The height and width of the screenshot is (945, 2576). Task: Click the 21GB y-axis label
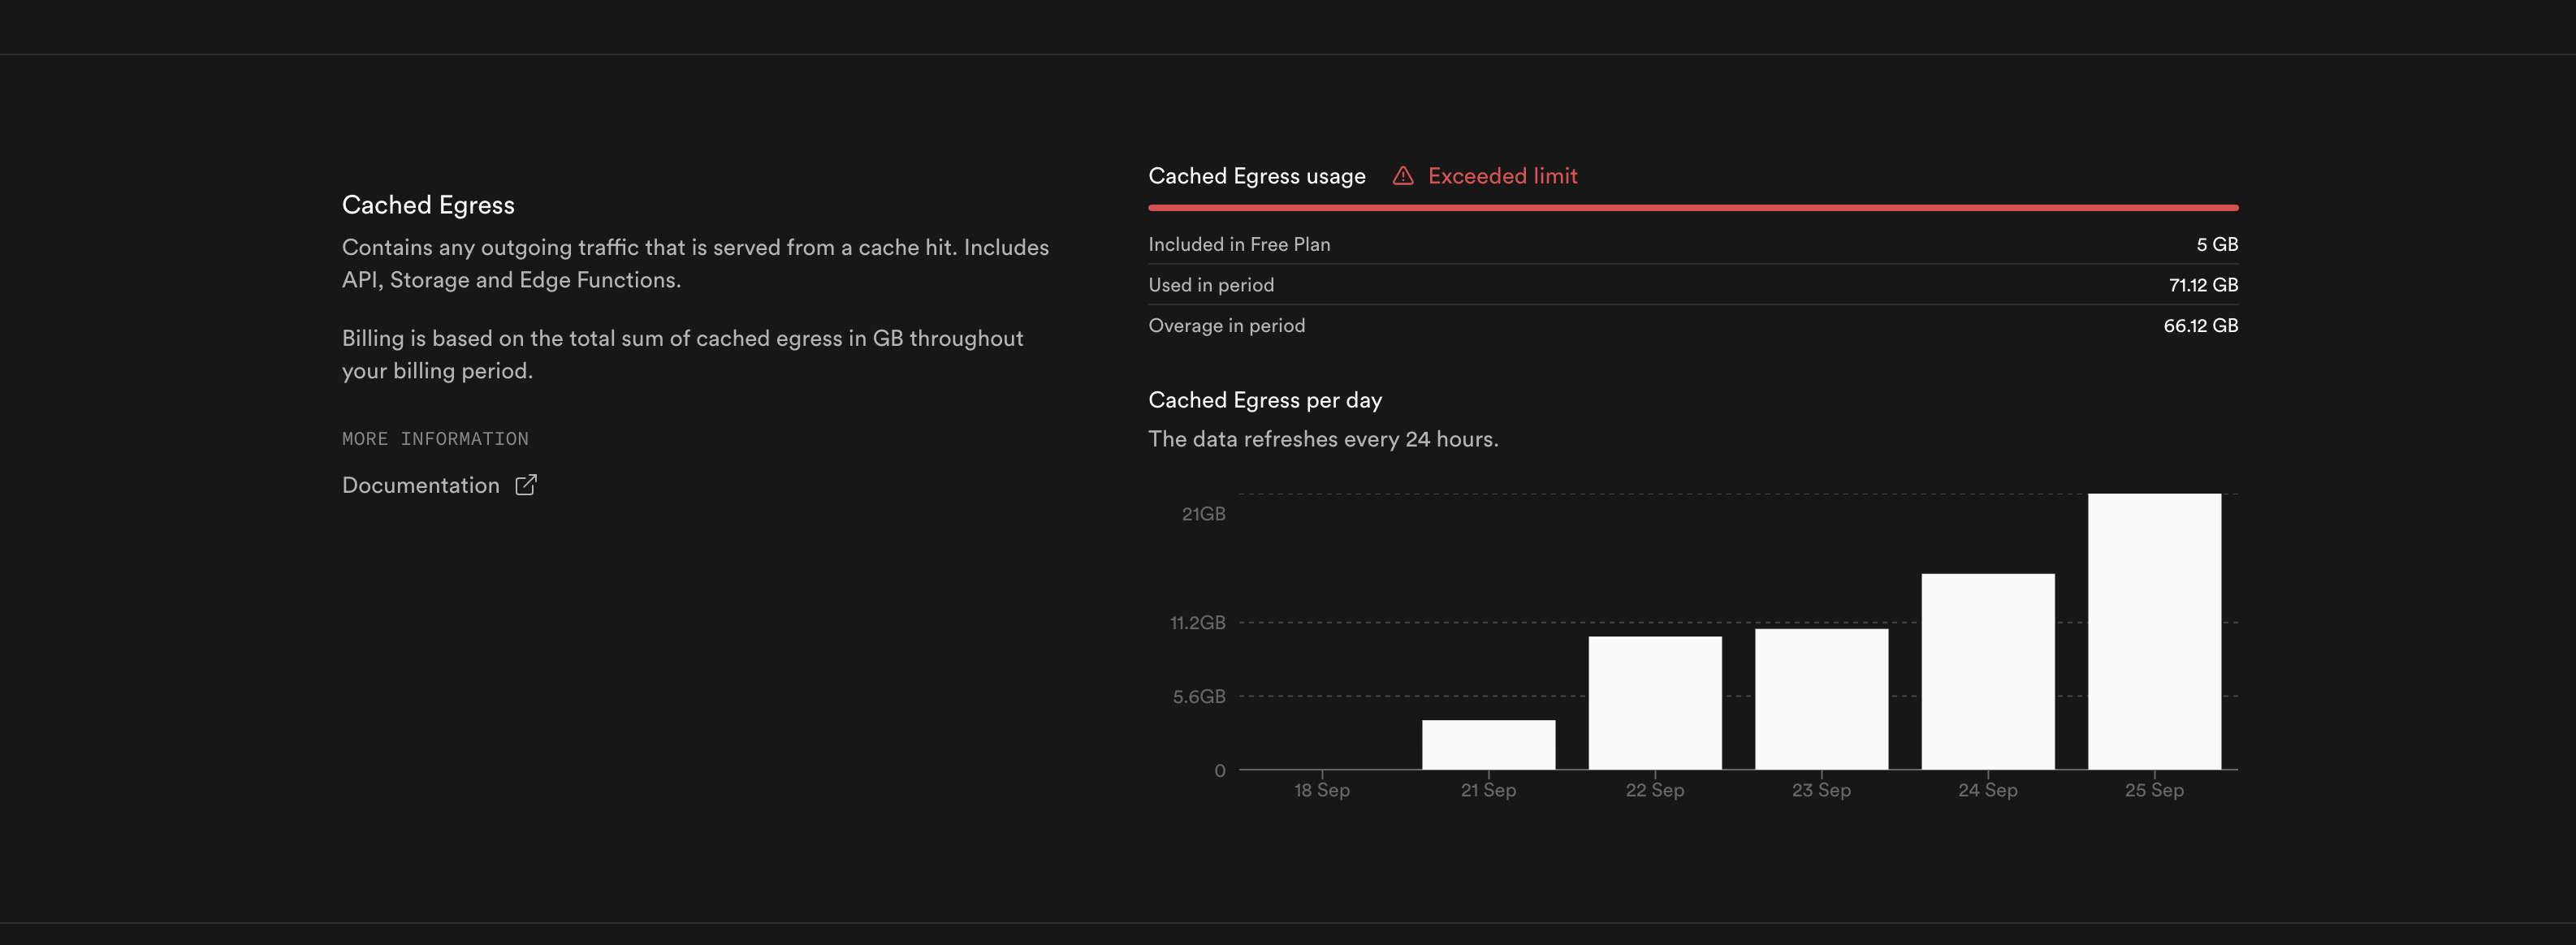1203,514
